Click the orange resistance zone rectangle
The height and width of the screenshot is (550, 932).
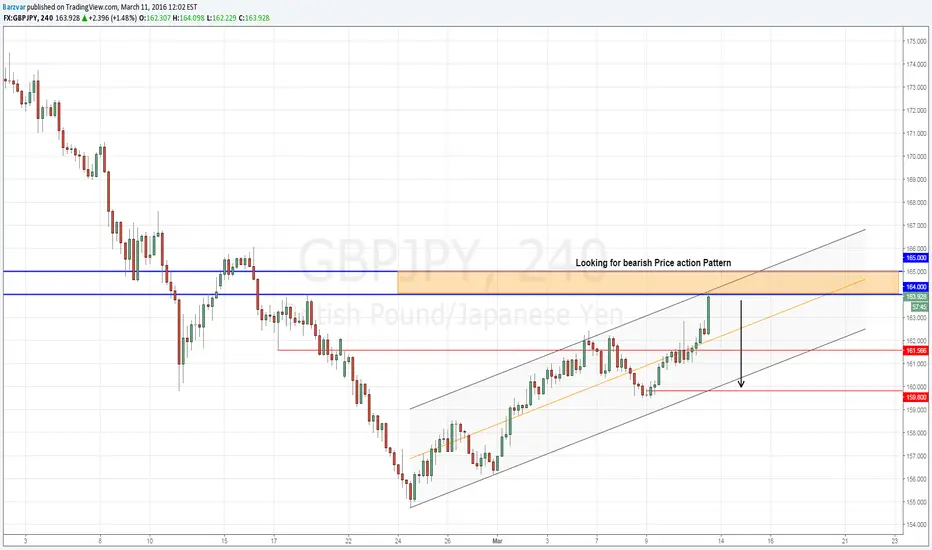tap(648, 282)
